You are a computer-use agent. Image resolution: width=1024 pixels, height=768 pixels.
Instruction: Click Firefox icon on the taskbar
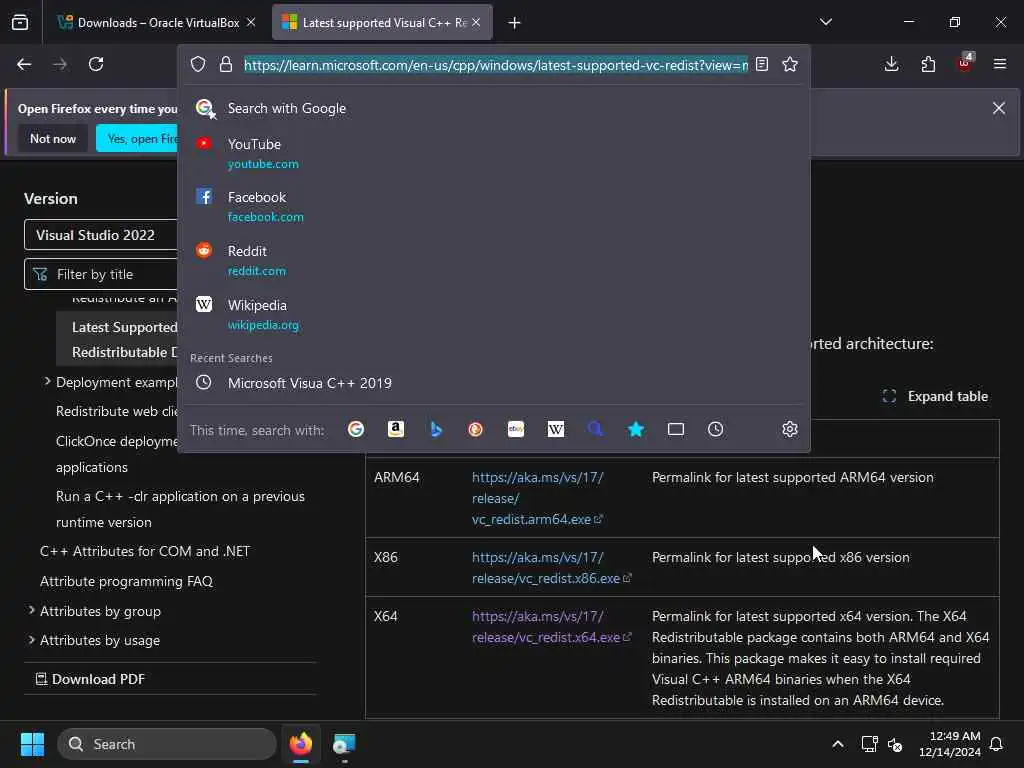pyautogui.click(x=300, y=744)
